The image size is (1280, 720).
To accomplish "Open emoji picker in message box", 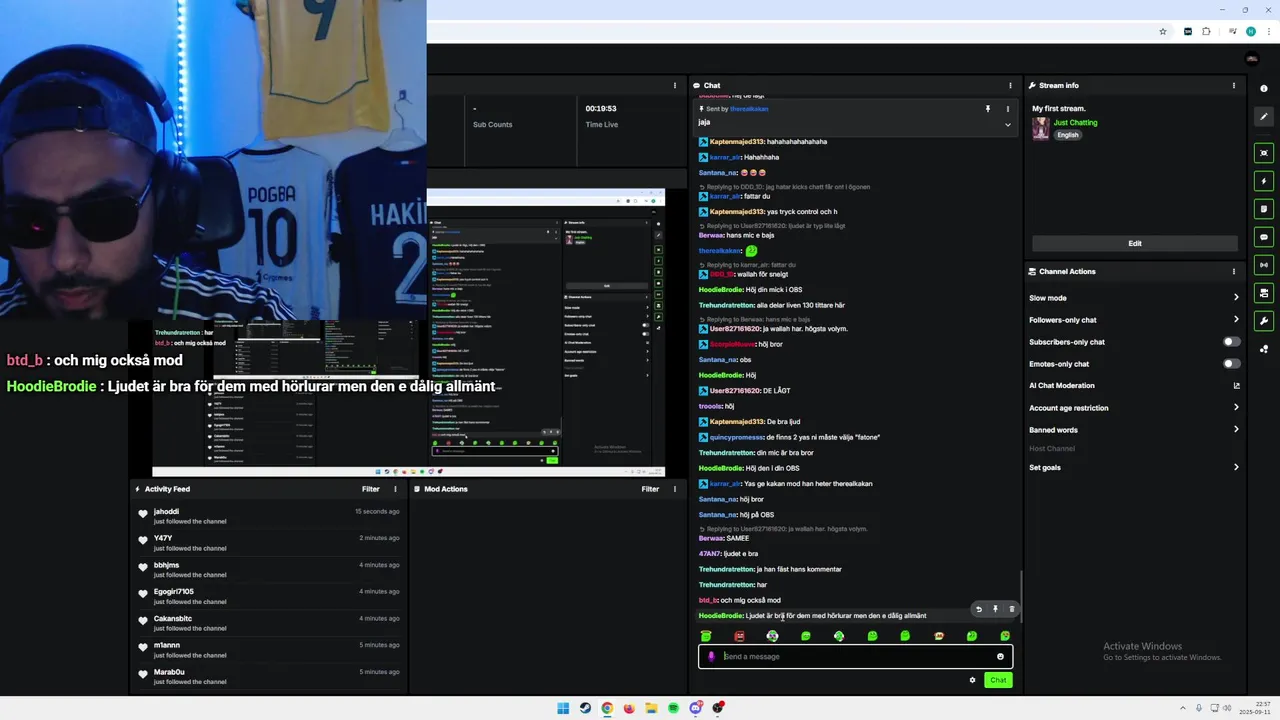I will [1000, 656].
